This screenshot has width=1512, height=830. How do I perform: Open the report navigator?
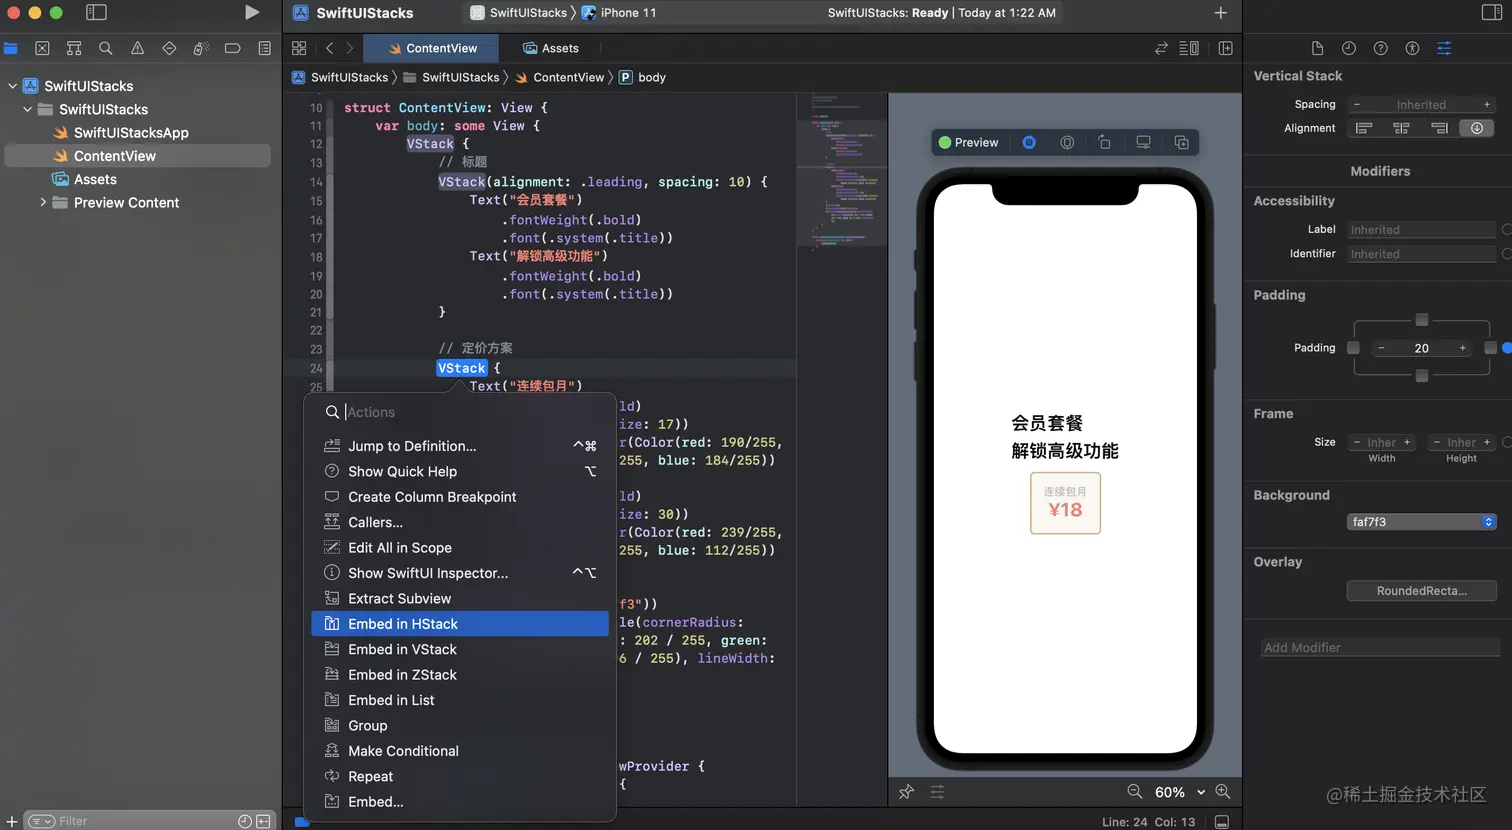pos(264,48)
